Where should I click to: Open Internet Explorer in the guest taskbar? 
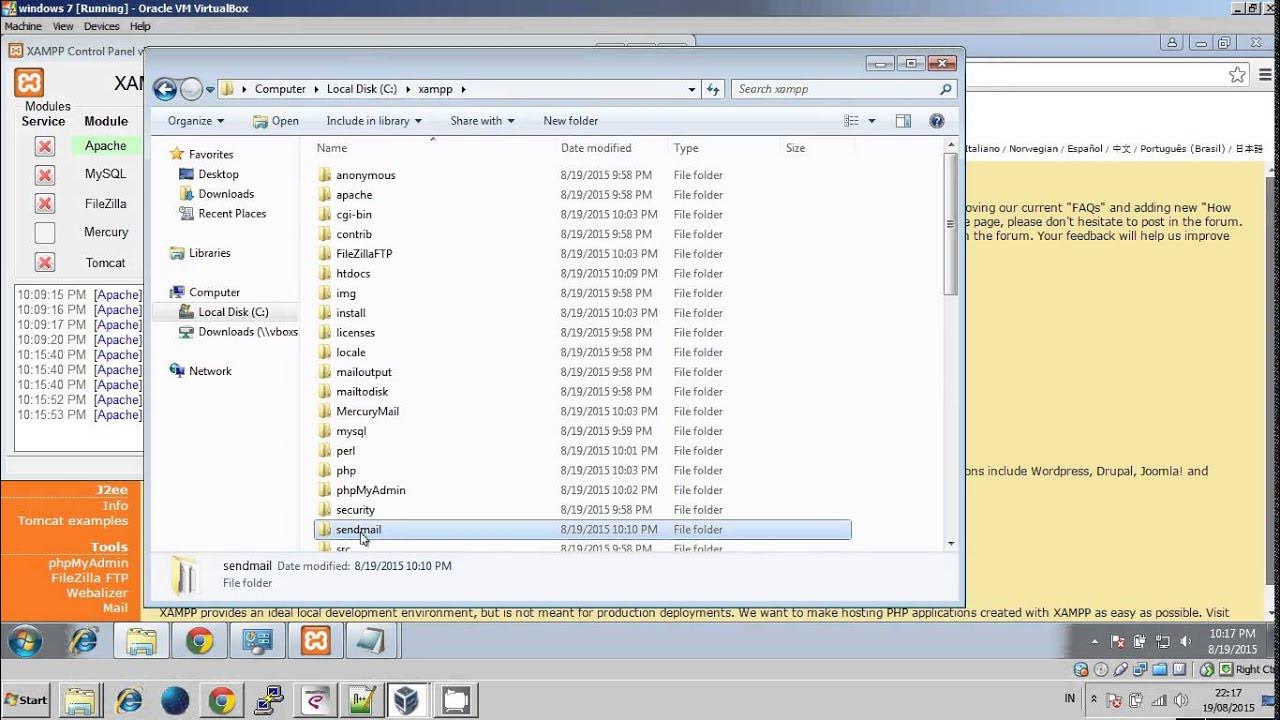(x=83, y=642)
